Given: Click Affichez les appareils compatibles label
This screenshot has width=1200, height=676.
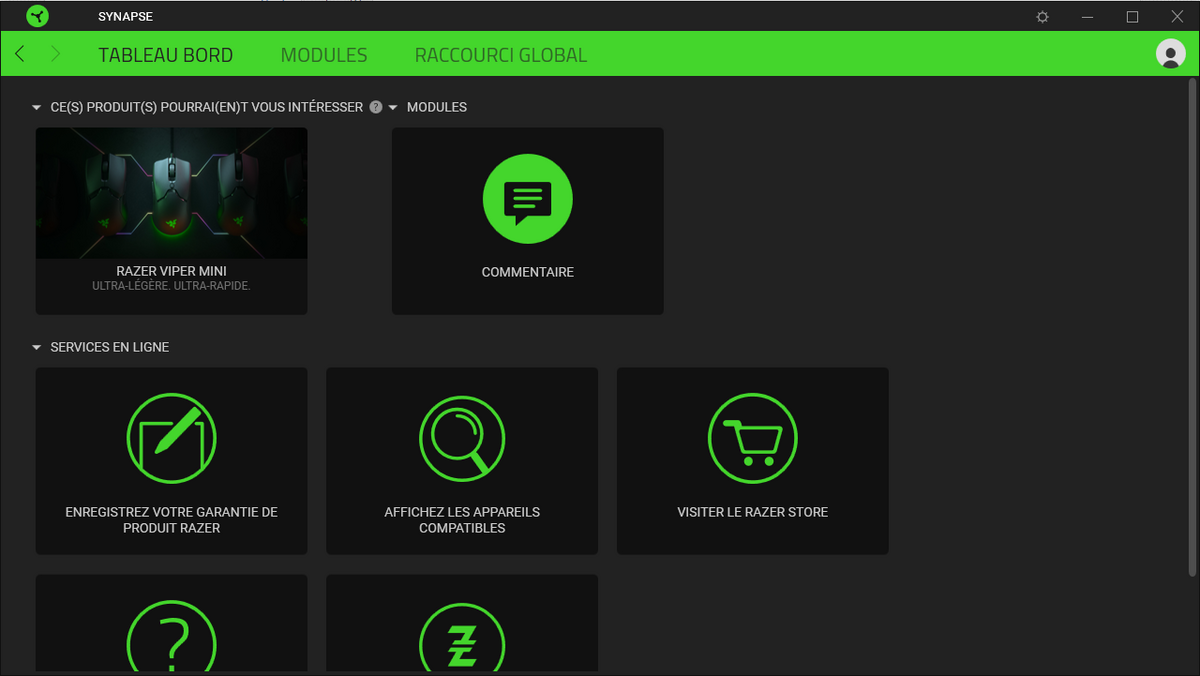Looking at the screenshot, I should pyautogui.click(x=462, y=520).
